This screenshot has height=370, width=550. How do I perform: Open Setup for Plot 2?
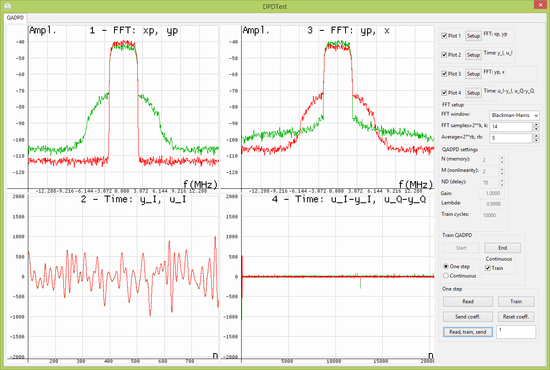coord(473,55)
